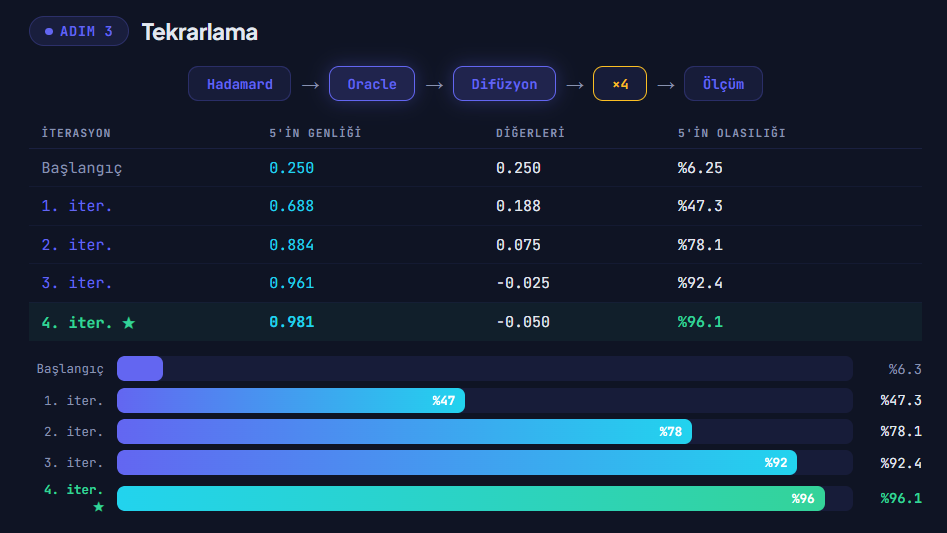Click probability %47.3 in the table

tap(700, 206)
